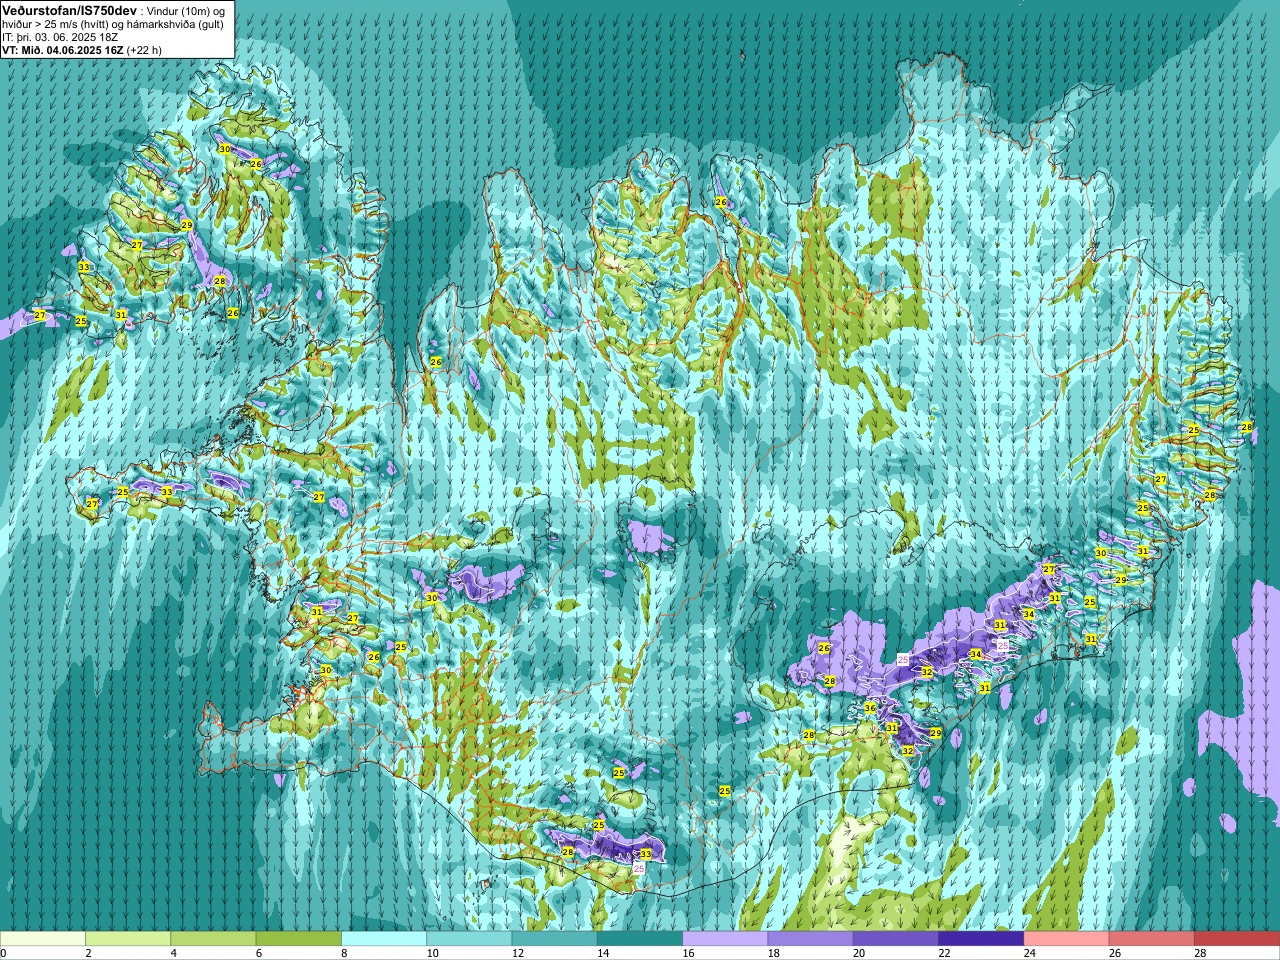Select the dark teal 14–16 m/s legend swatch
Screen dimensions: 1280x960
point(640,939)
